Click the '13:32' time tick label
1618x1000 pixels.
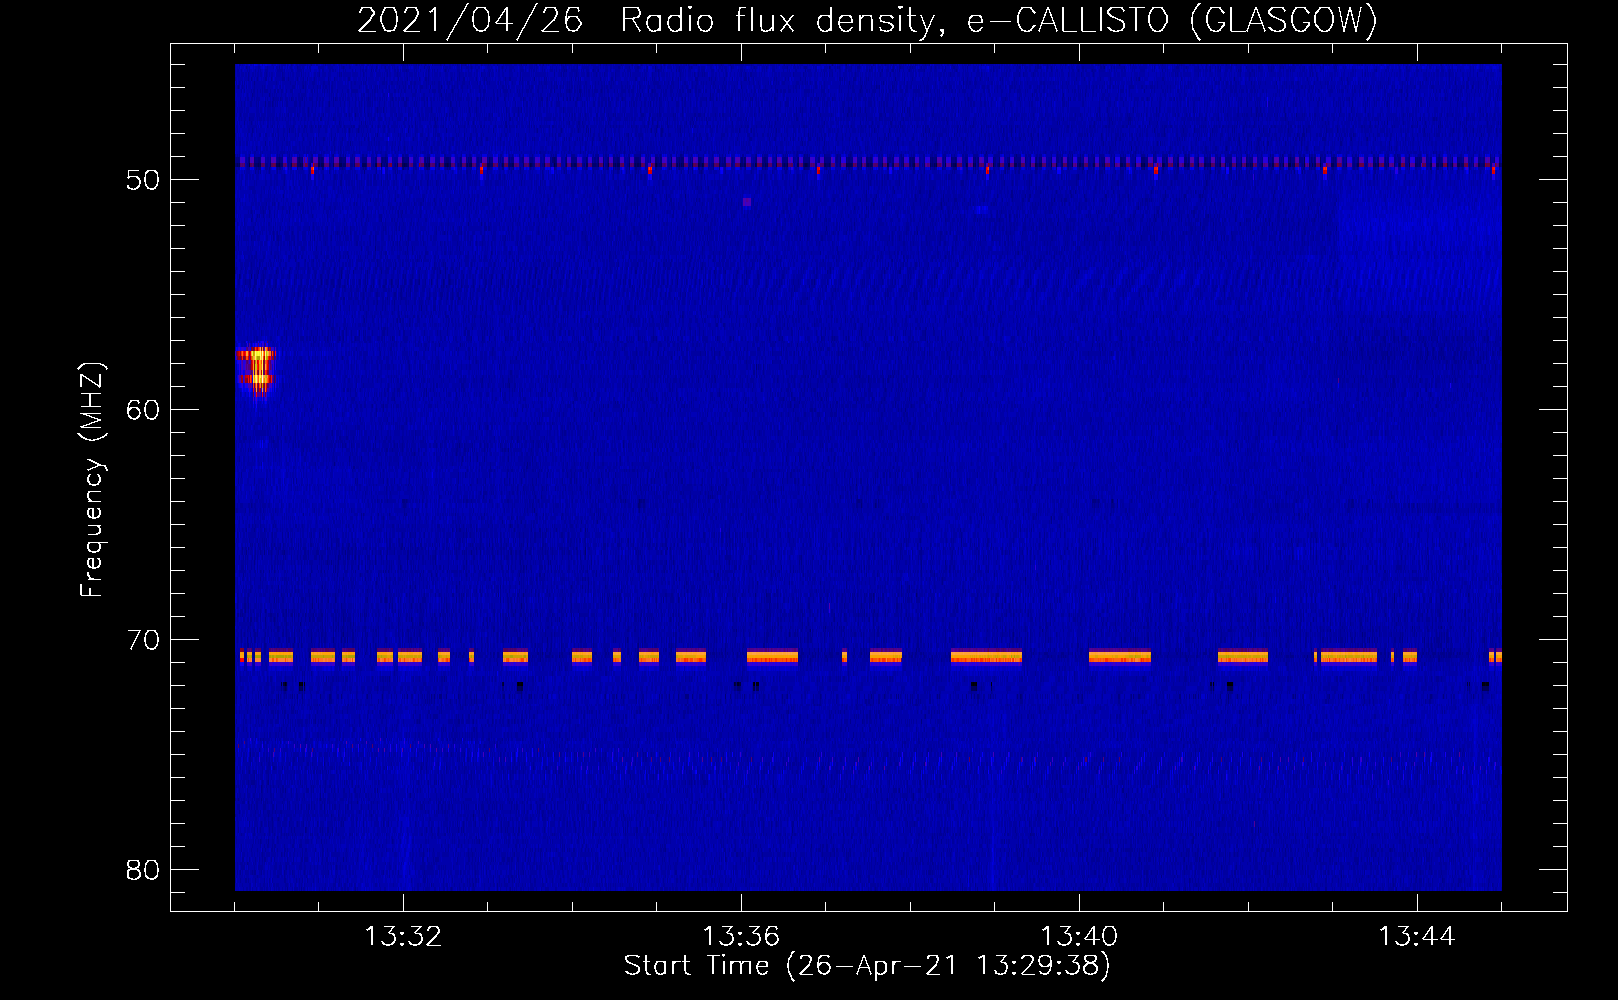pyautogui.click(x=403, y=937)
